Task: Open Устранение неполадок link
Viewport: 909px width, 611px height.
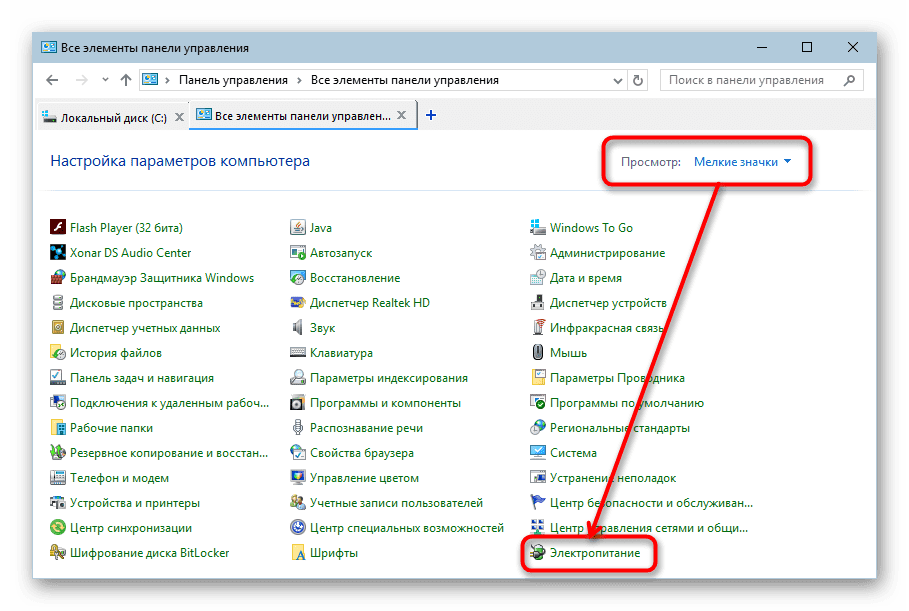Action: coord(613,478)
